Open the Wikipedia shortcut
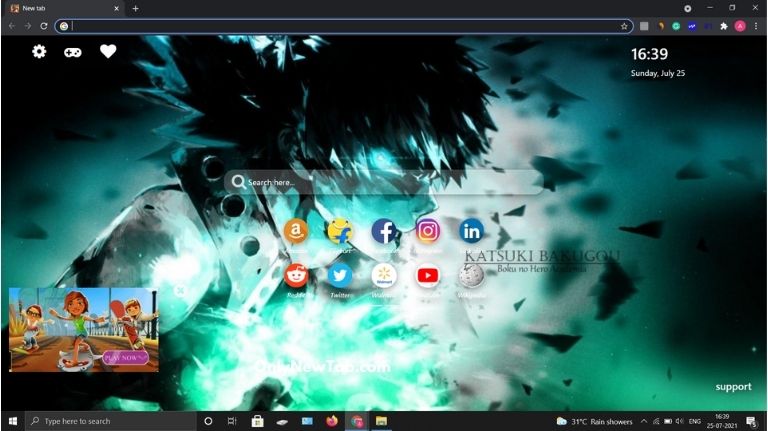 click(x=471, y=275)
